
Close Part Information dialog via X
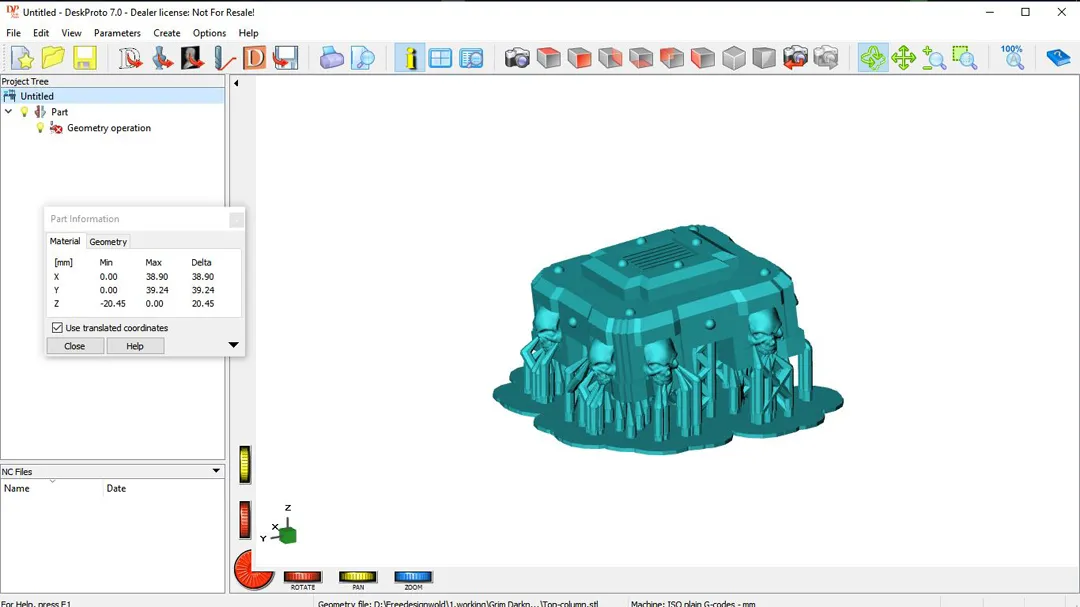click(x=236, y=219)
